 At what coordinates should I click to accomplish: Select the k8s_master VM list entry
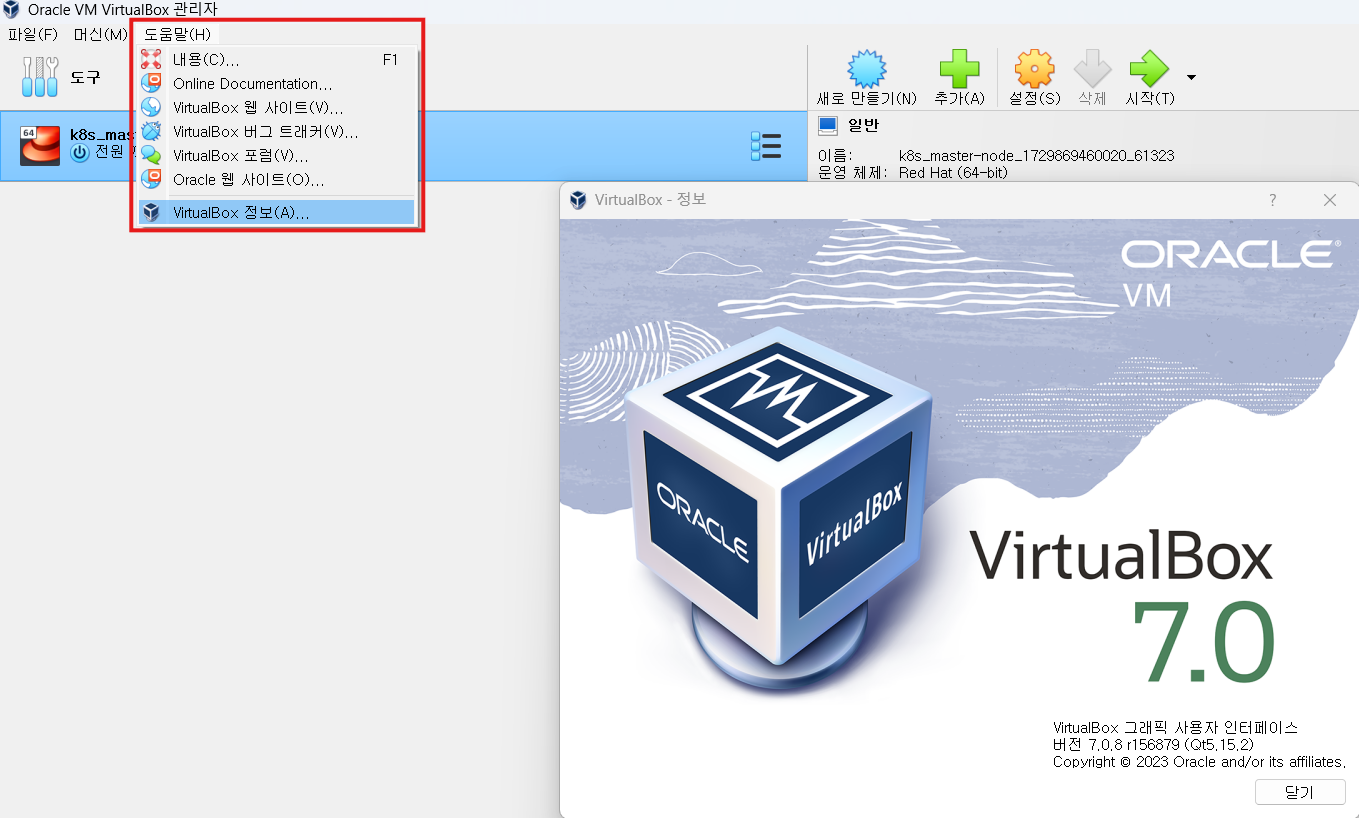coord(403,146)
